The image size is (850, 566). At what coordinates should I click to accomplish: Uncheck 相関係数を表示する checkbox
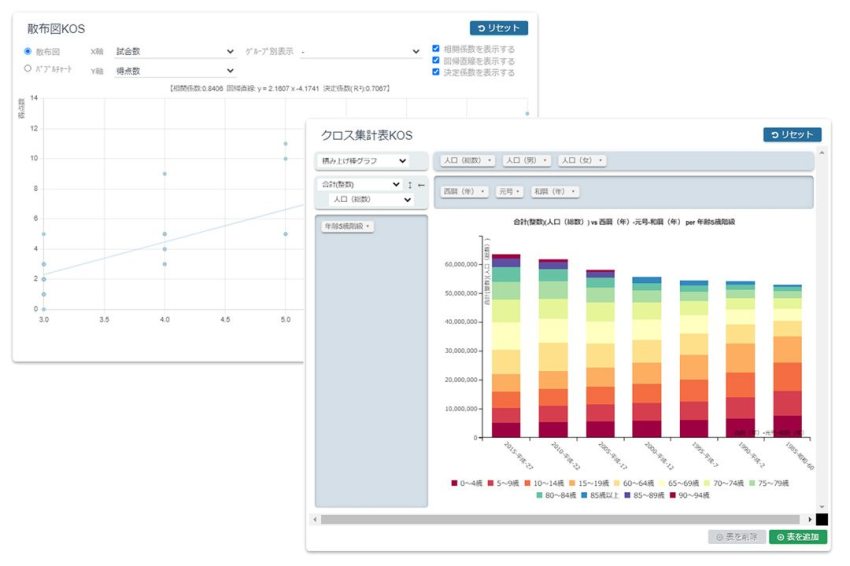[x=436, y=49]
